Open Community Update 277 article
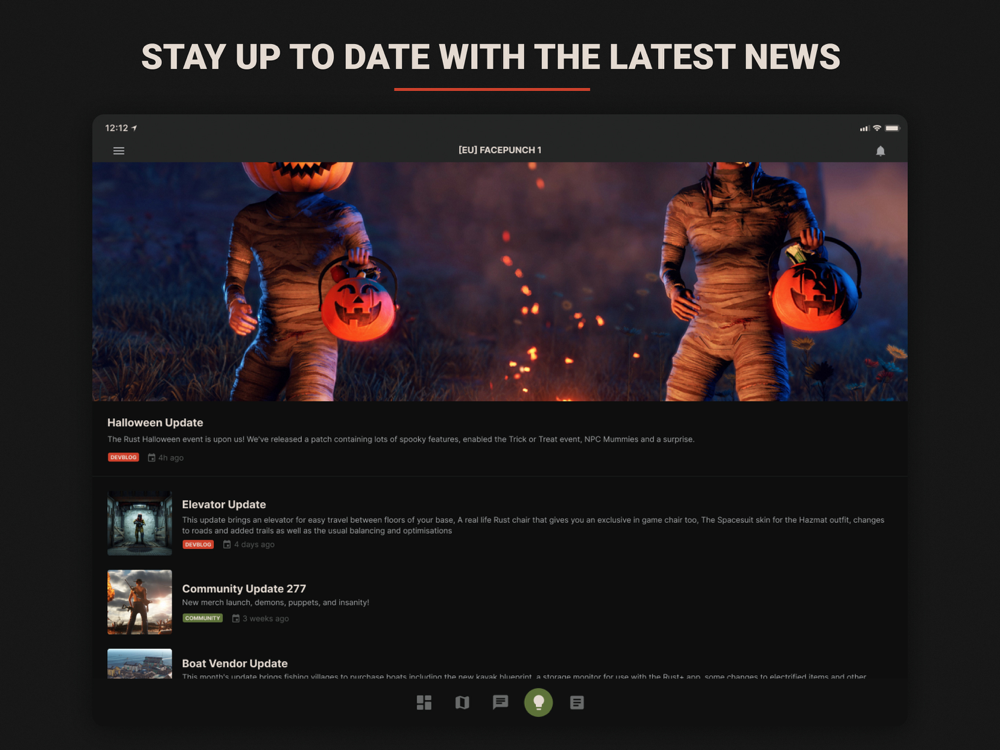The height and width of the screenshot is (750, 1000). 244,588
